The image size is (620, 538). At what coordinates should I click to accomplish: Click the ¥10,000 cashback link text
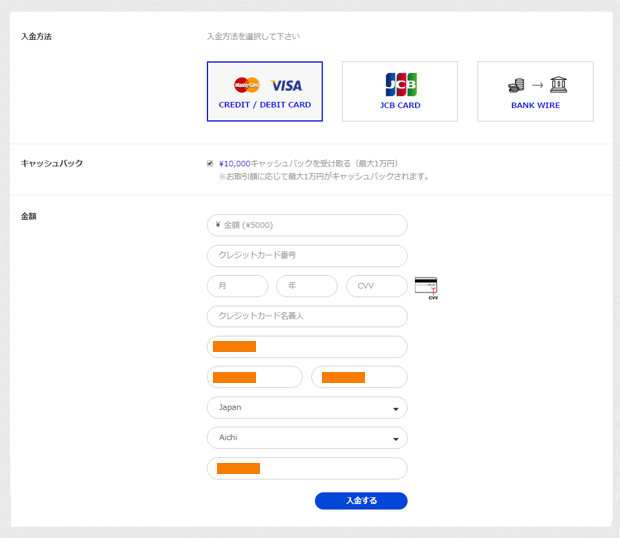[234, 163]
